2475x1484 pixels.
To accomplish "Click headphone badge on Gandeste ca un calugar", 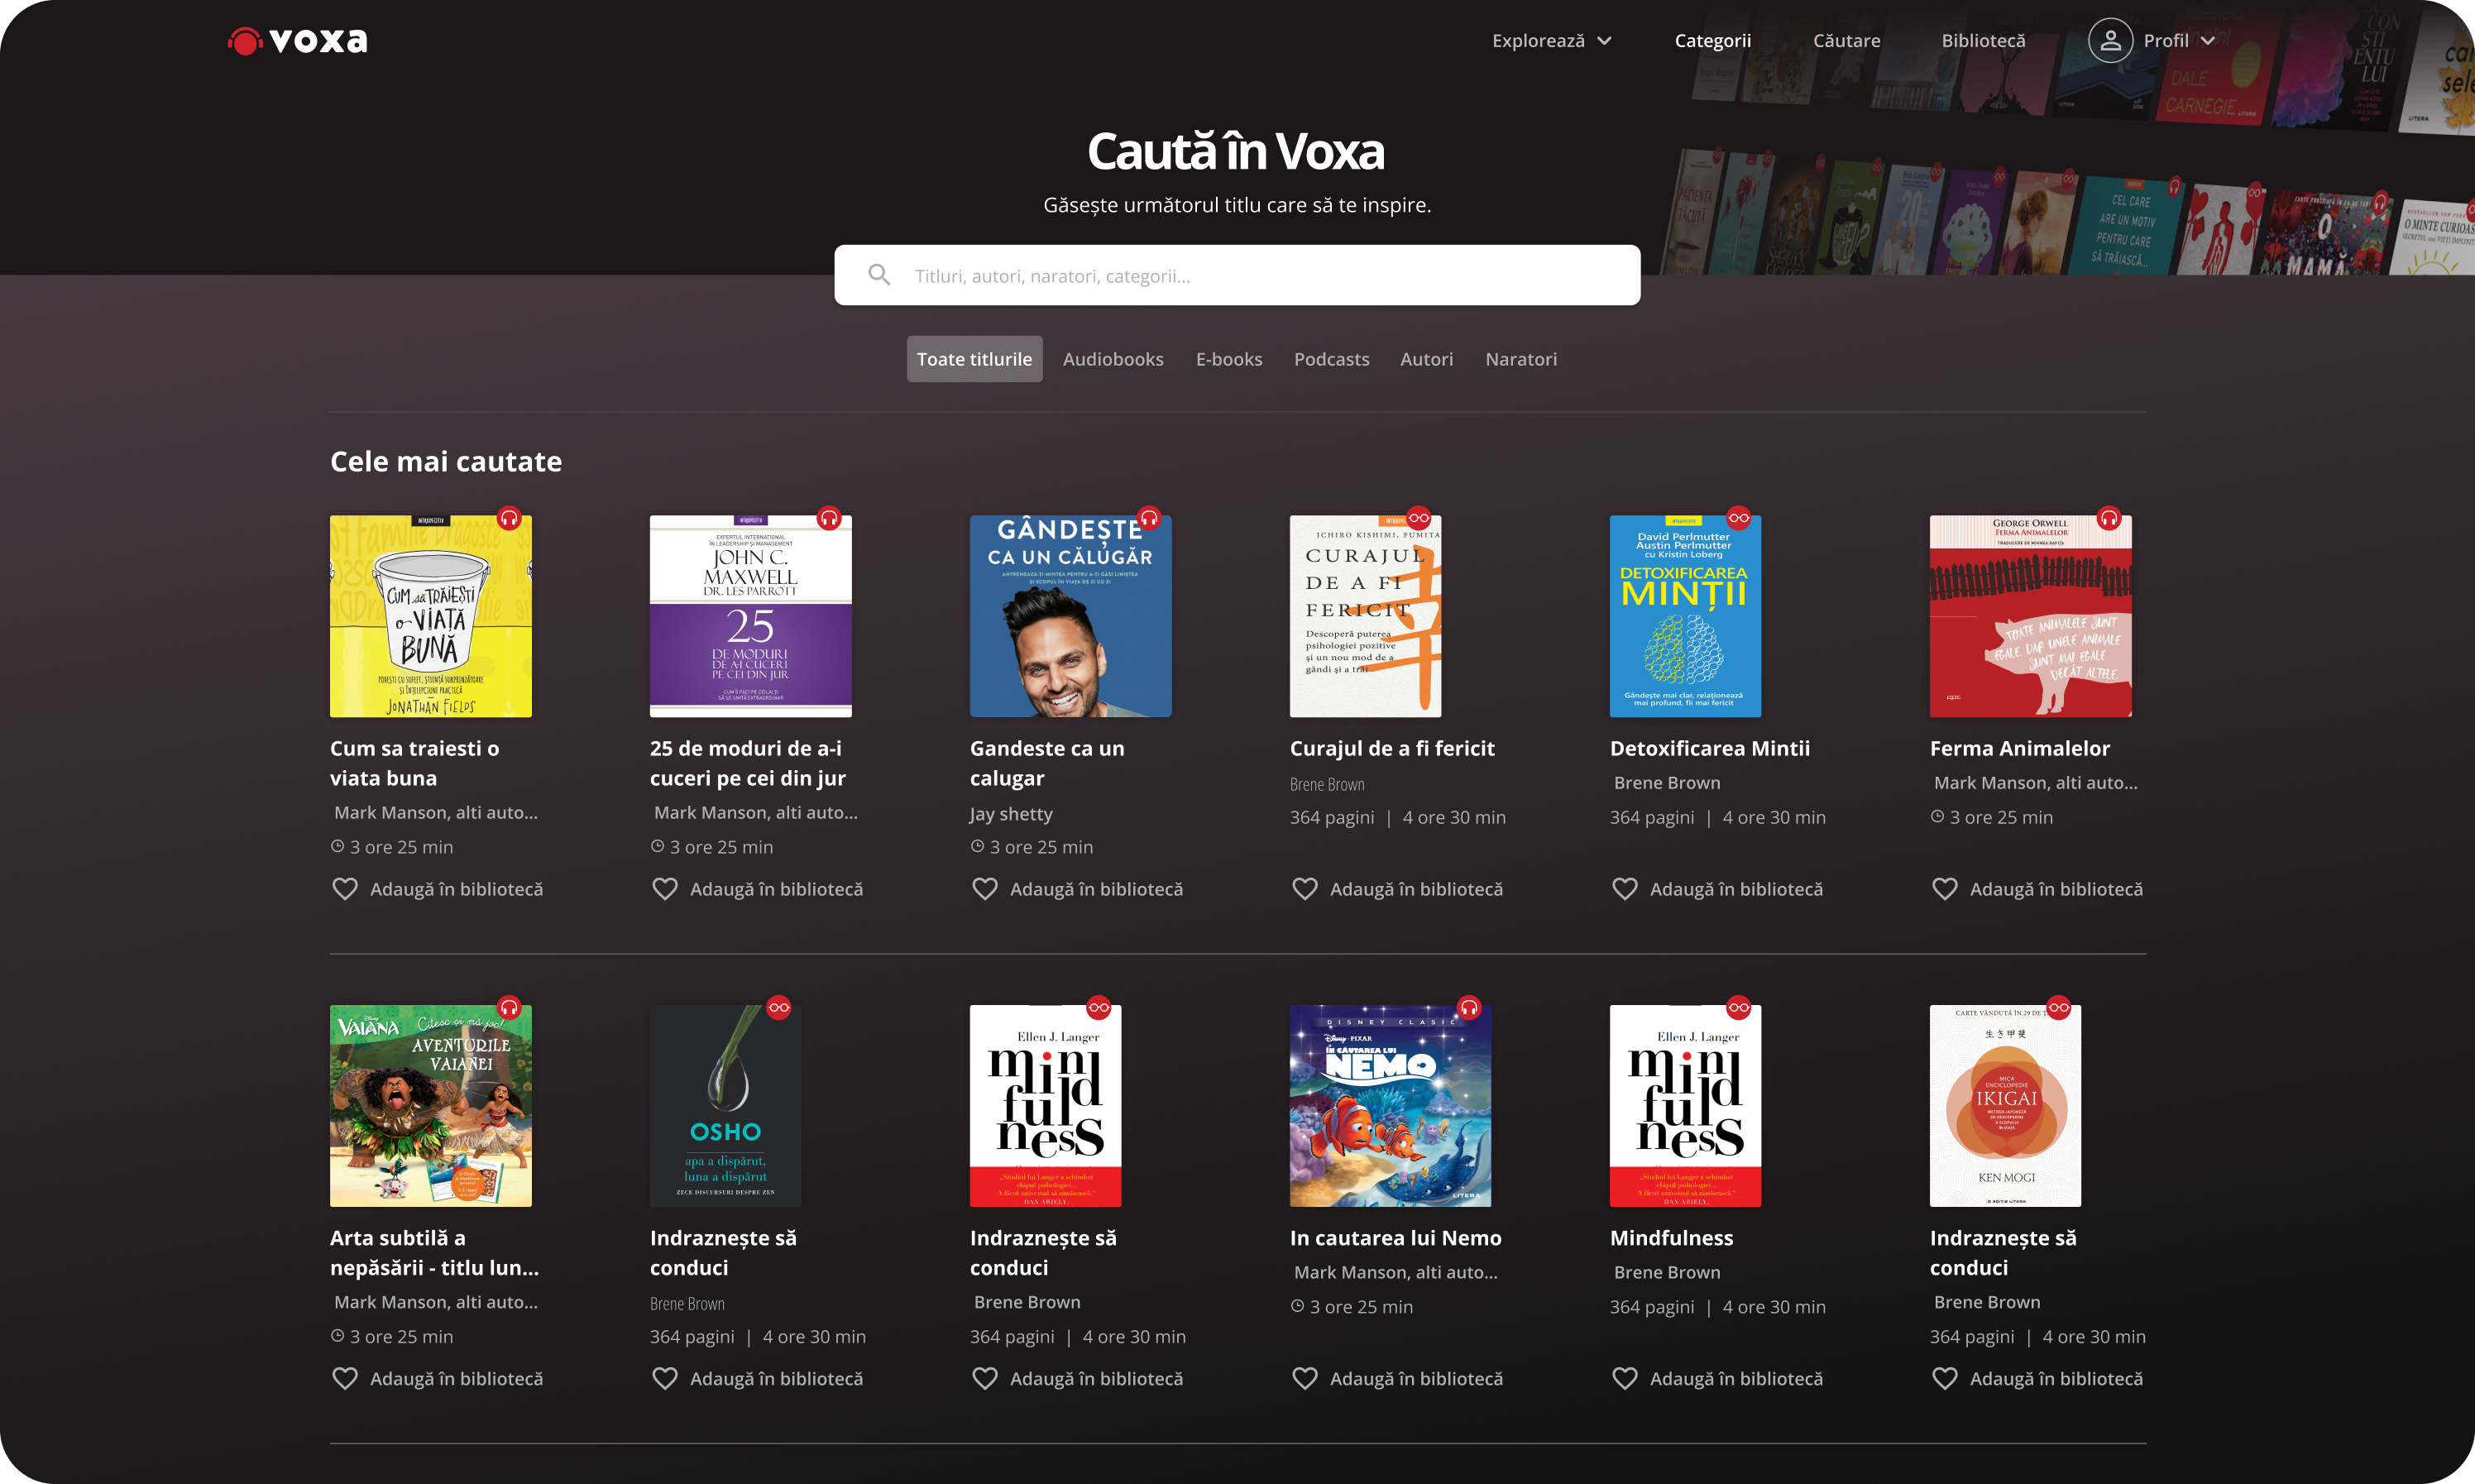I will click(x=1149, y=518).
